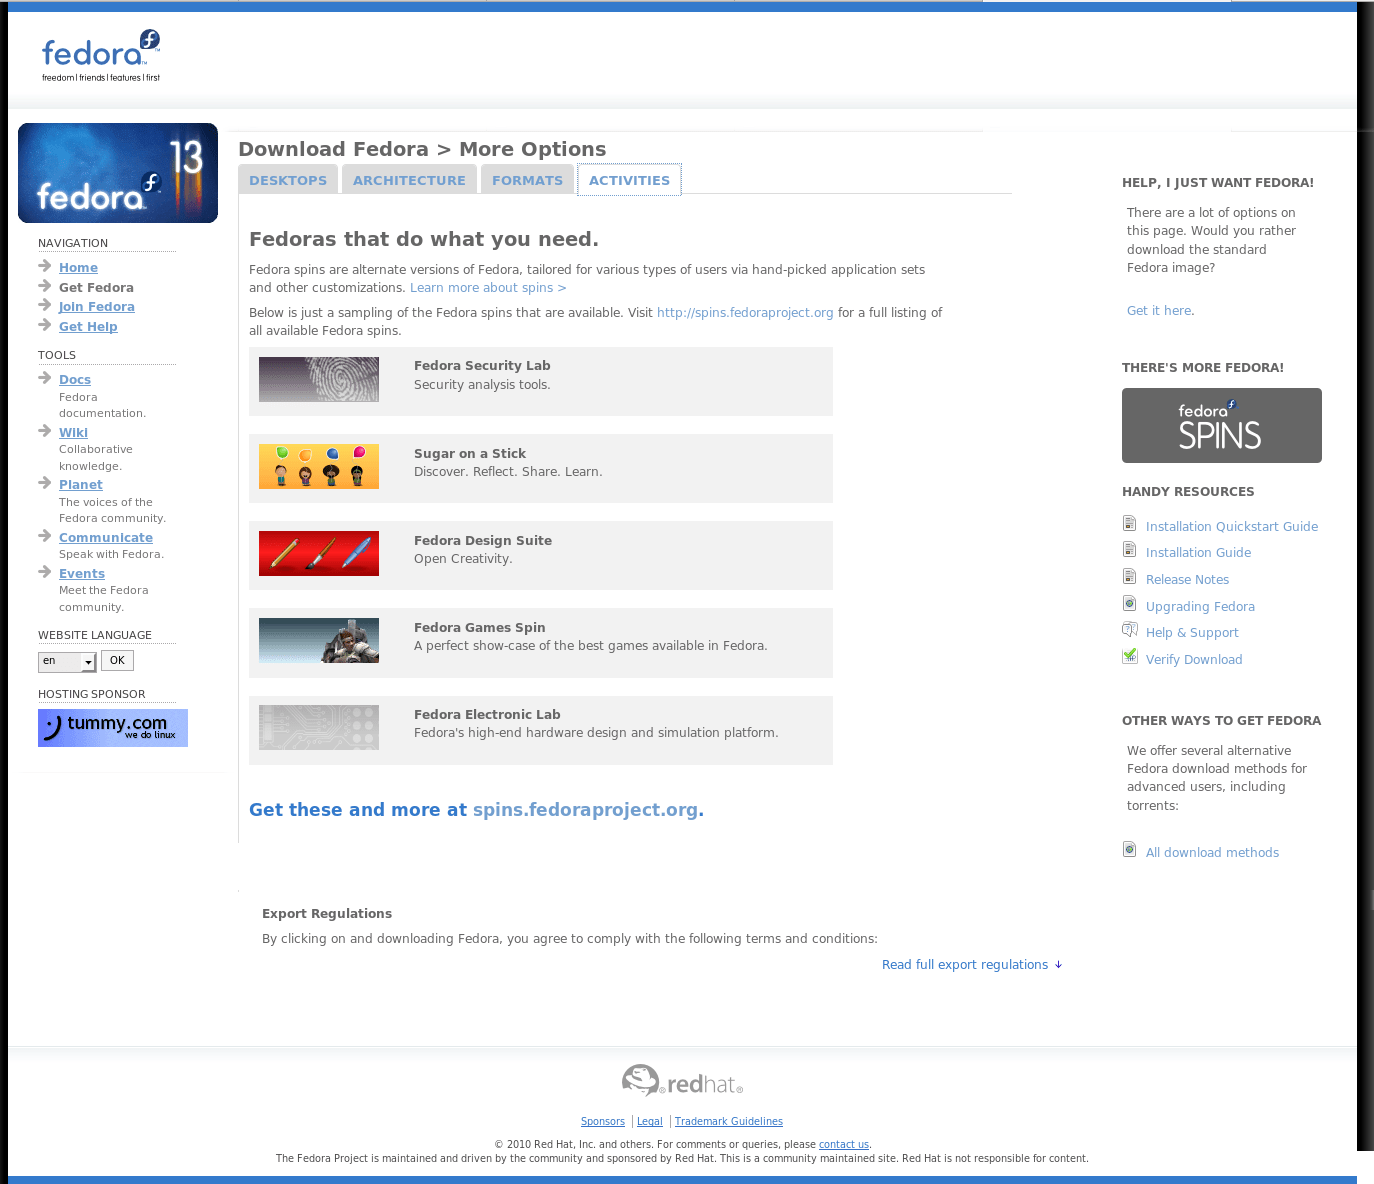Open the Events link

pos(82,574)
